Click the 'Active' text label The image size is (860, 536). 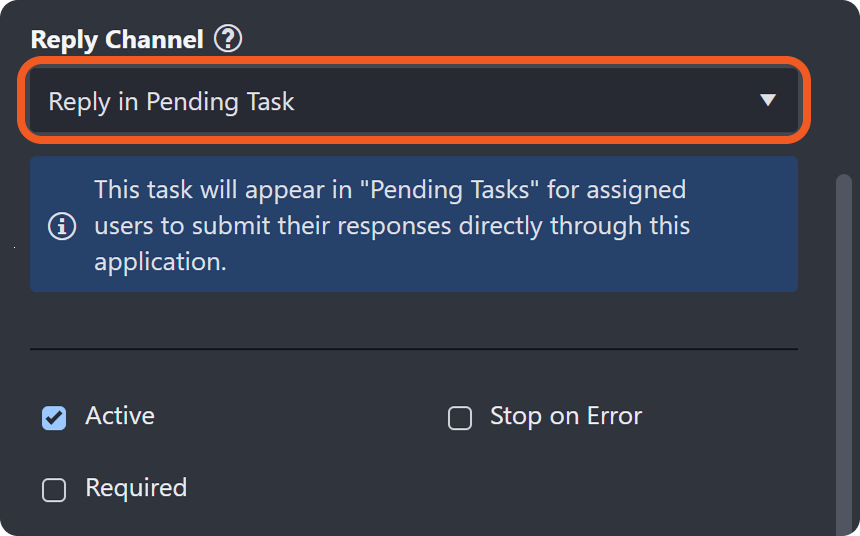tap(120, 416)
